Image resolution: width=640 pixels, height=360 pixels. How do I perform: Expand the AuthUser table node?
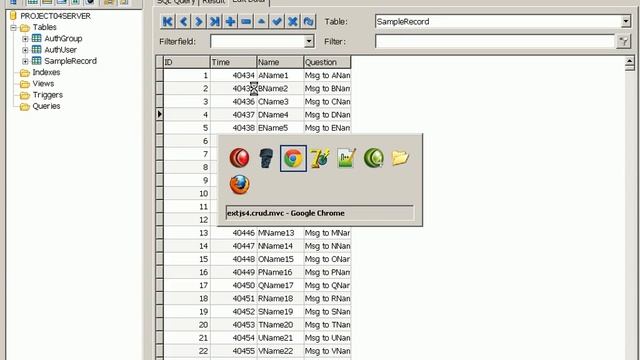[x=25, y=50]
